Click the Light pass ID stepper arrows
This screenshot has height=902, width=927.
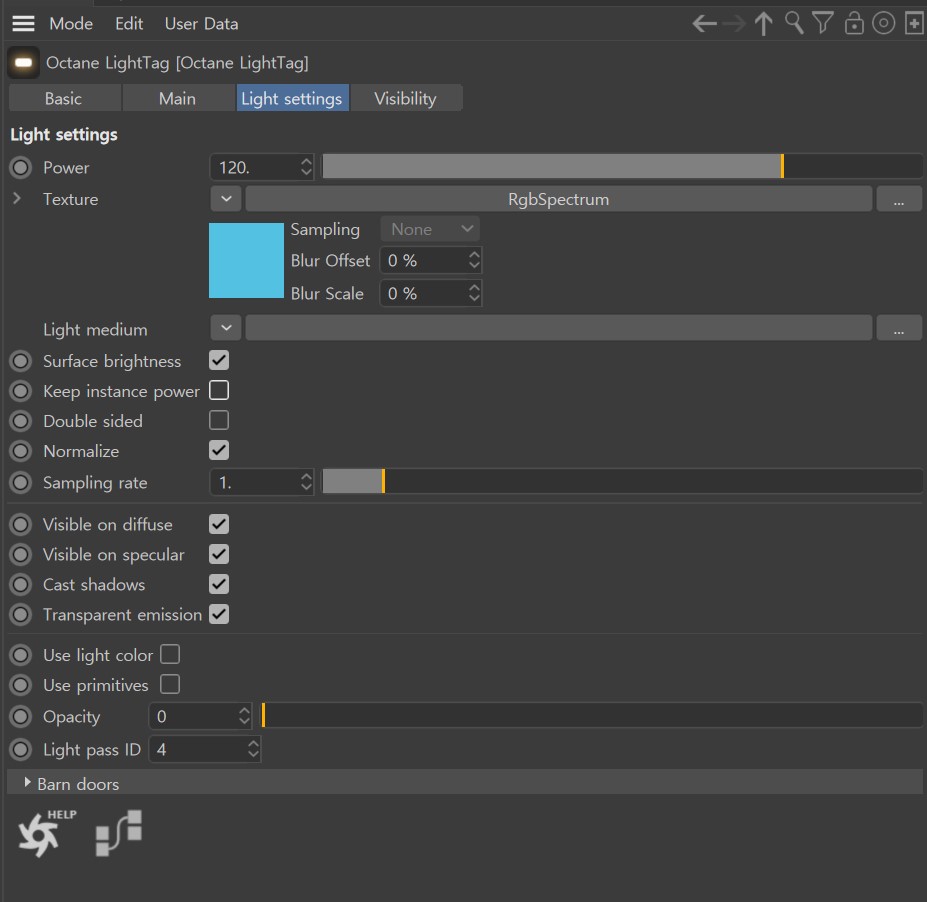[x=253, y=749]
